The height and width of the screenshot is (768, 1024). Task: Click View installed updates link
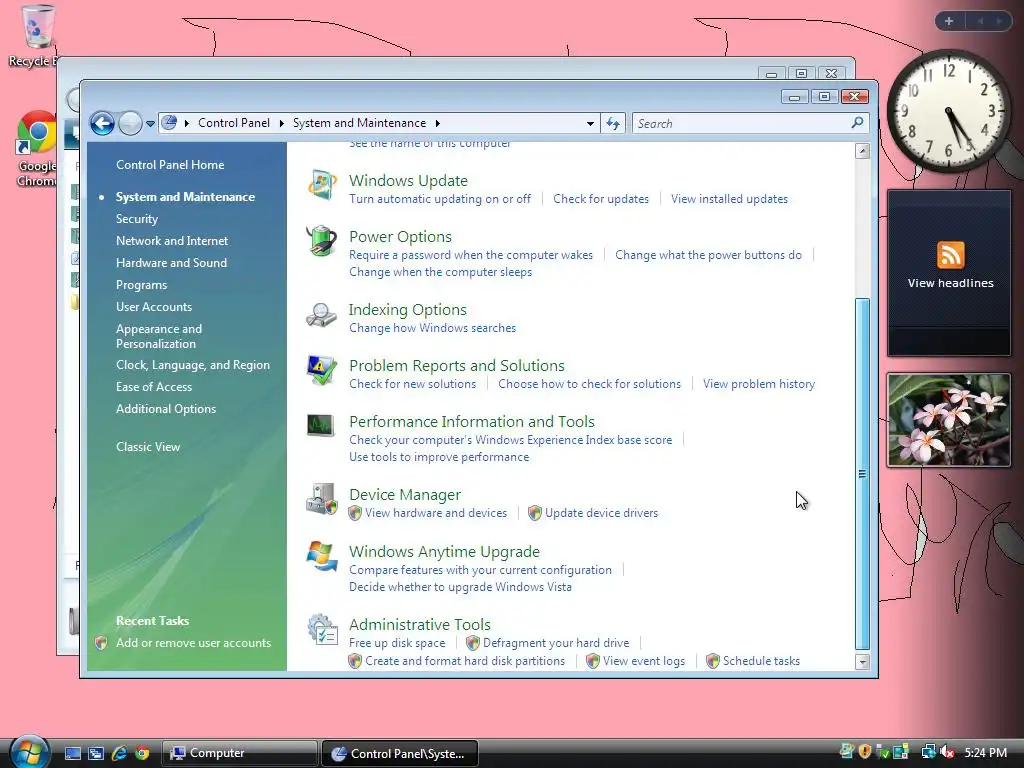coord(729,199)
